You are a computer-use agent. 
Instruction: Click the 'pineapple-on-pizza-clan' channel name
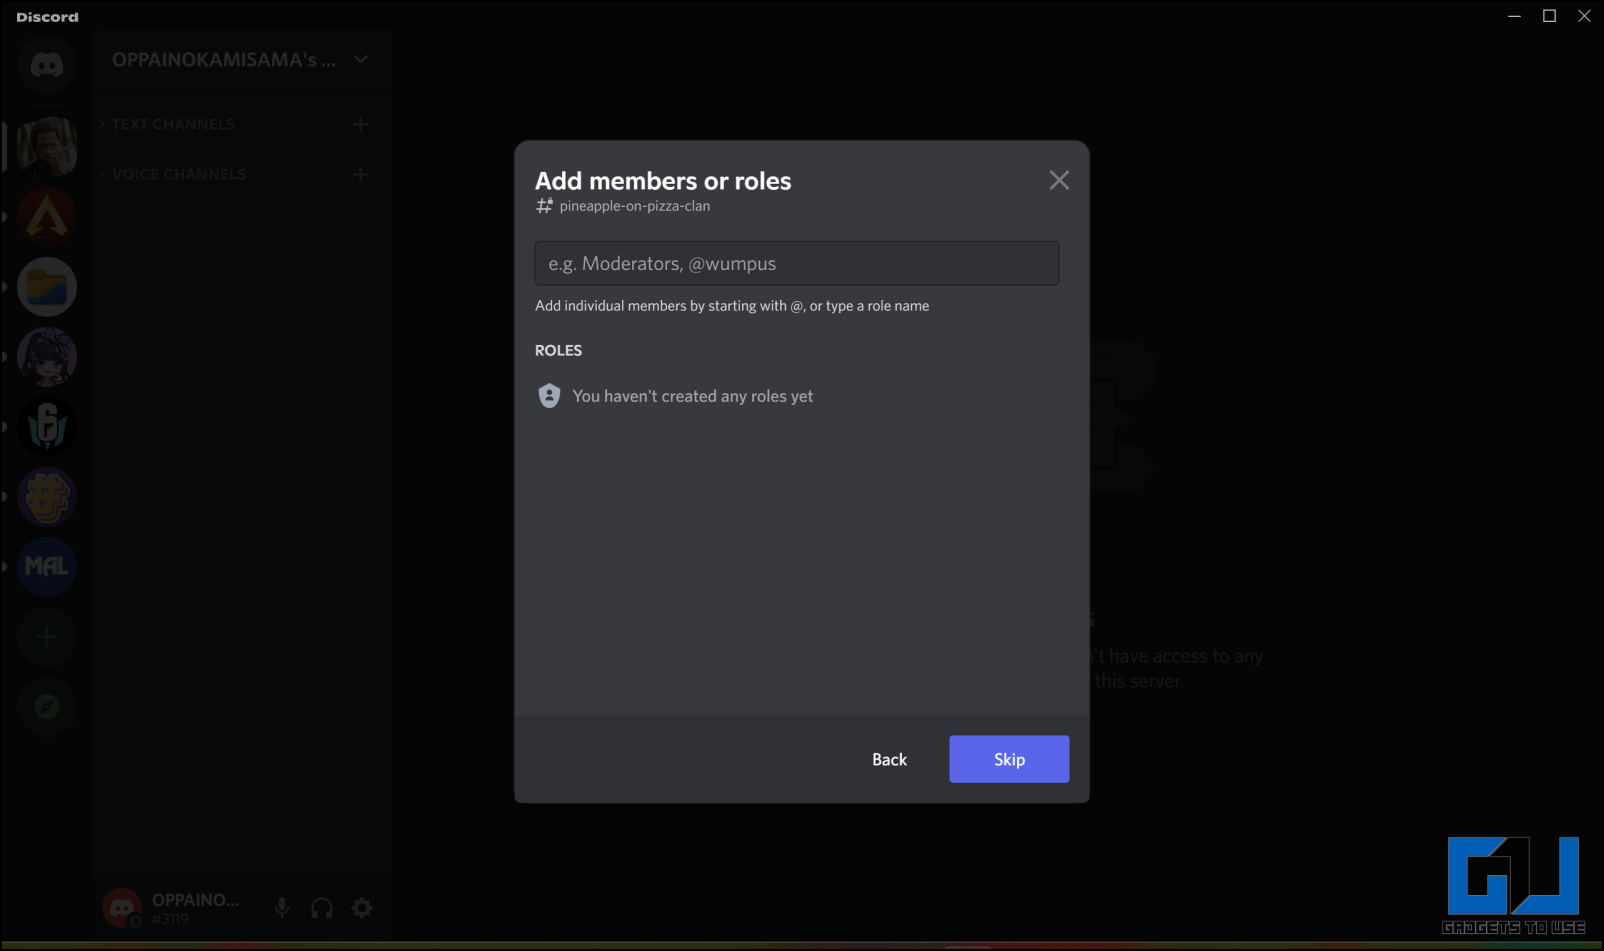point(635,206)
